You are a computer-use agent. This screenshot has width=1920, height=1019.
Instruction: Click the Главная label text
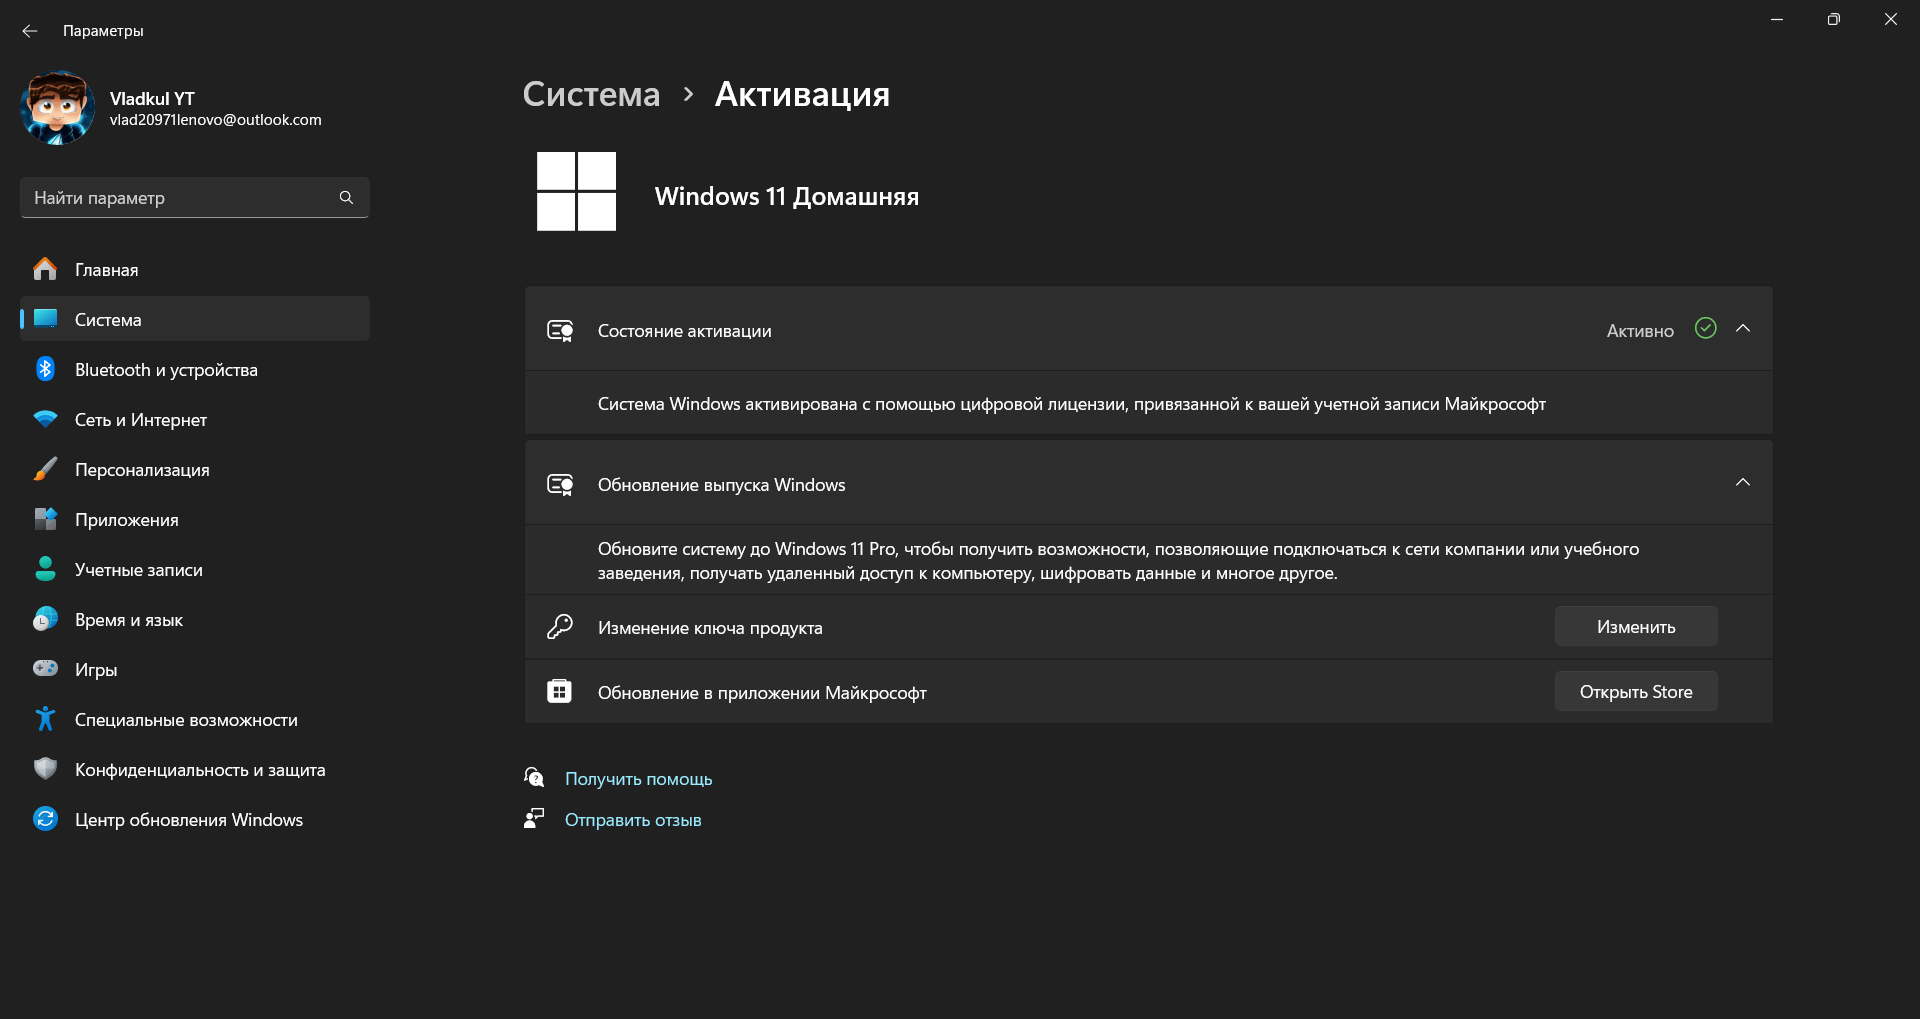[107, 270]
